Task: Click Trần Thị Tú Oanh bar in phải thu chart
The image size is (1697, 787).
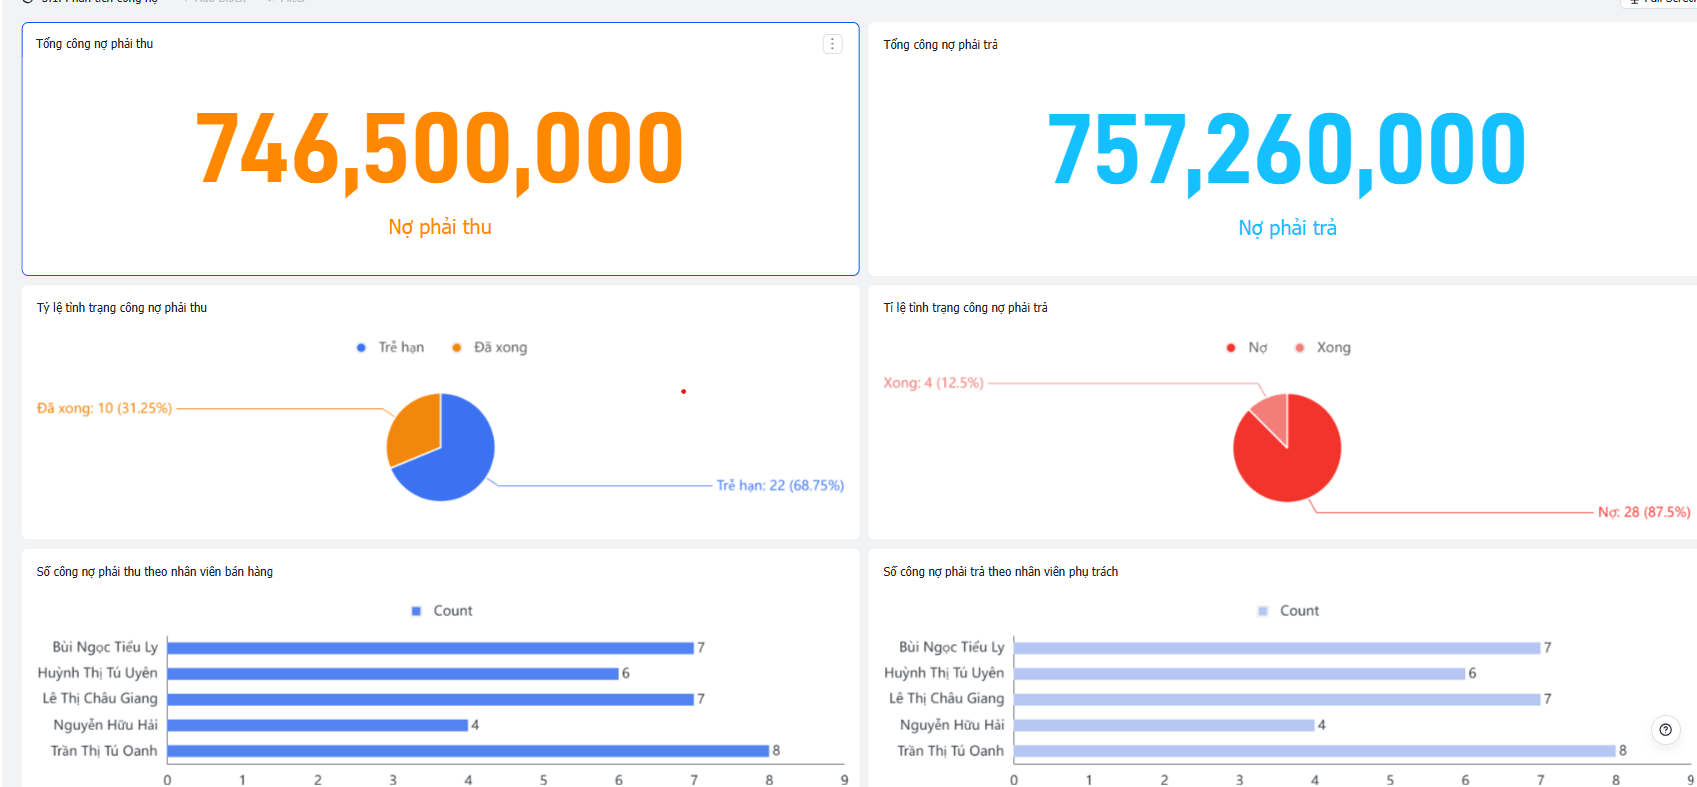Action: (468, 751)
